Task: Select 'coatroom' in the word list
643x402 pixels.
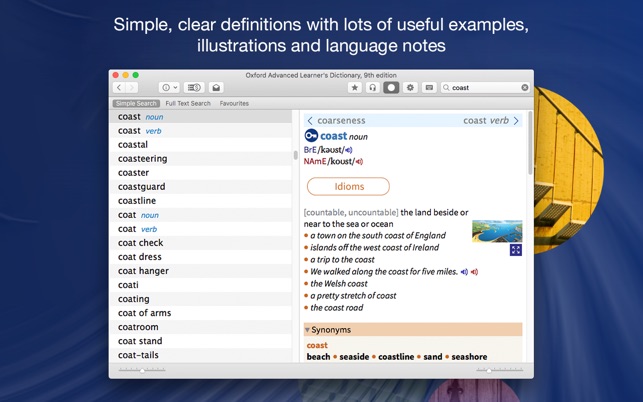Action: [x=201, y=327]
